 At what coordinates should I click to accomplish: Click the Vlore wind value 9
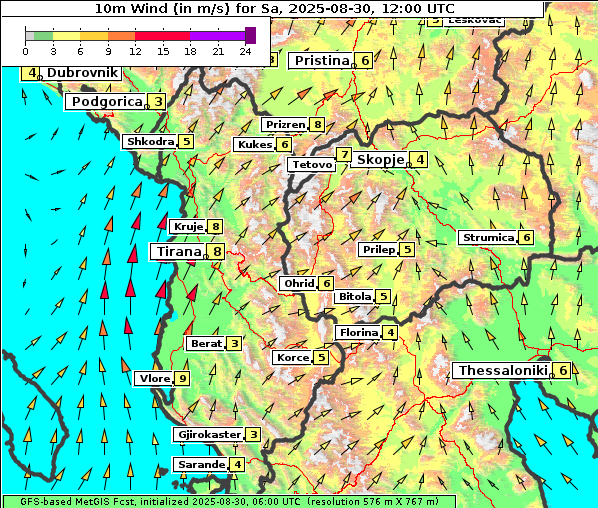pos(182,379)
